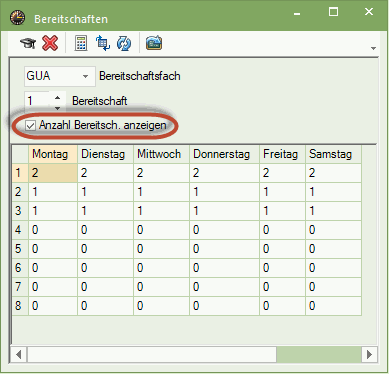This screenshot has width=389, height=374.
Task: Select Freitag cell in row 4
Action: point(282,230)
